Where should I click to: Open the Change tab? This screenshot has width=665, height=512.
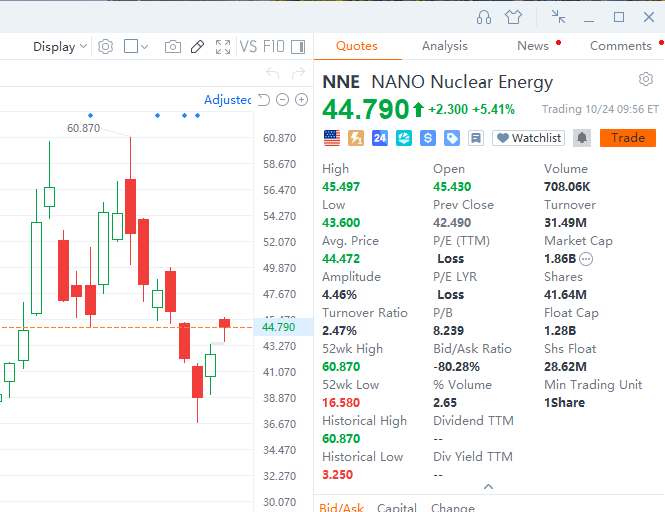(453, 507)
